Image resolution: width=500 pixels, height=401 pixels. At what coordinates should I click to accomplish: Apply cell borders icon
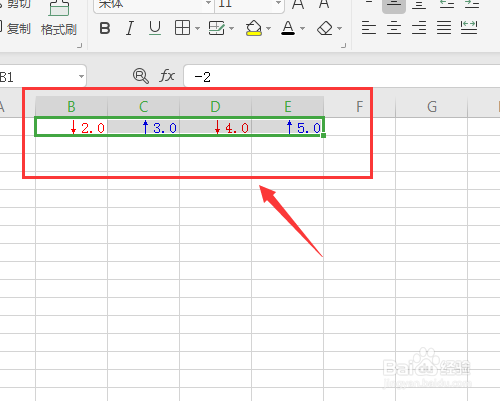[182, 28]
